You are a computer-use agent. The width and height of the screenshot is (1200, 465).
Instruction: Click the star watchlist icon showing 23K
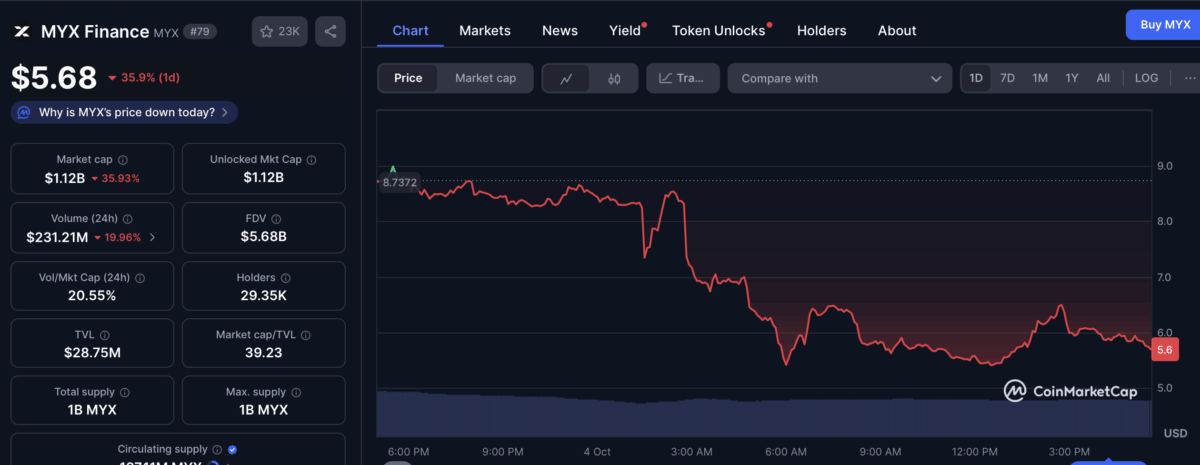tap(279, 32)
